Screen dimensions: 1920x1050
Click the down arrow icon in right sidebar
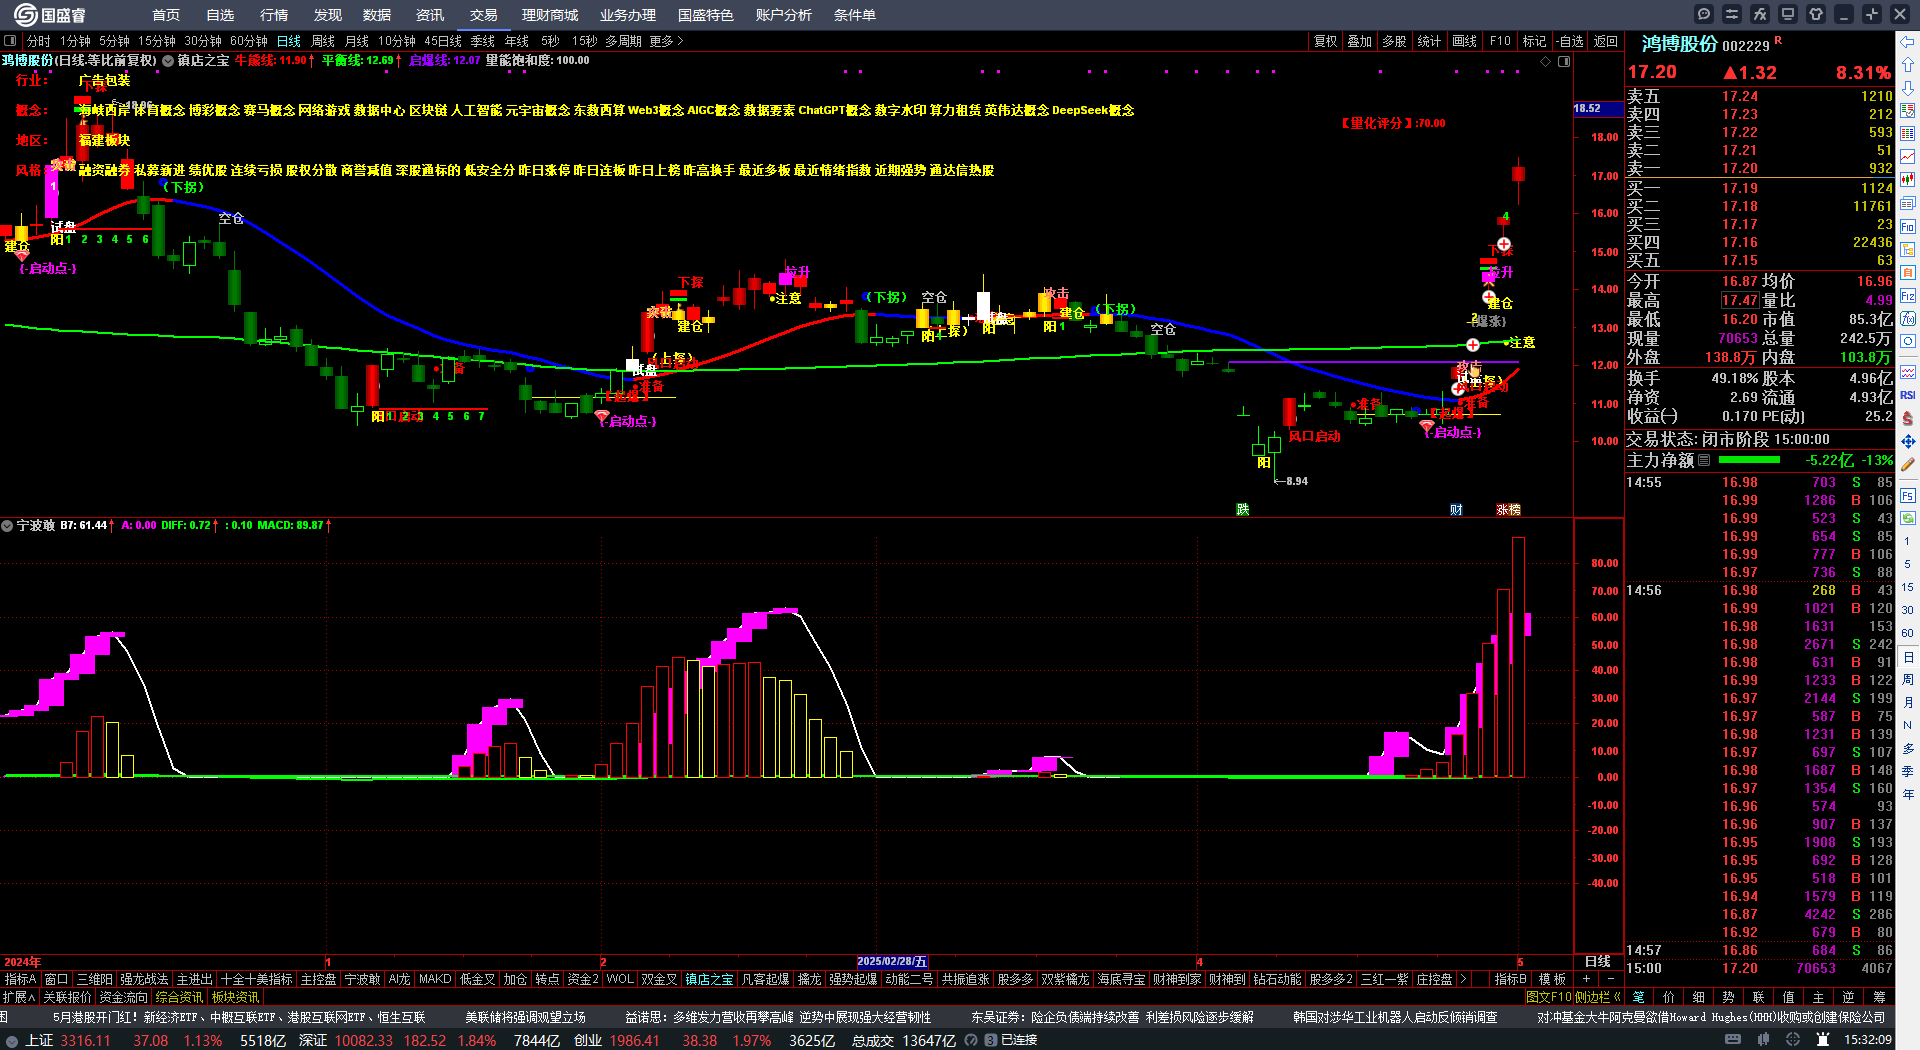click(1908, 88)
